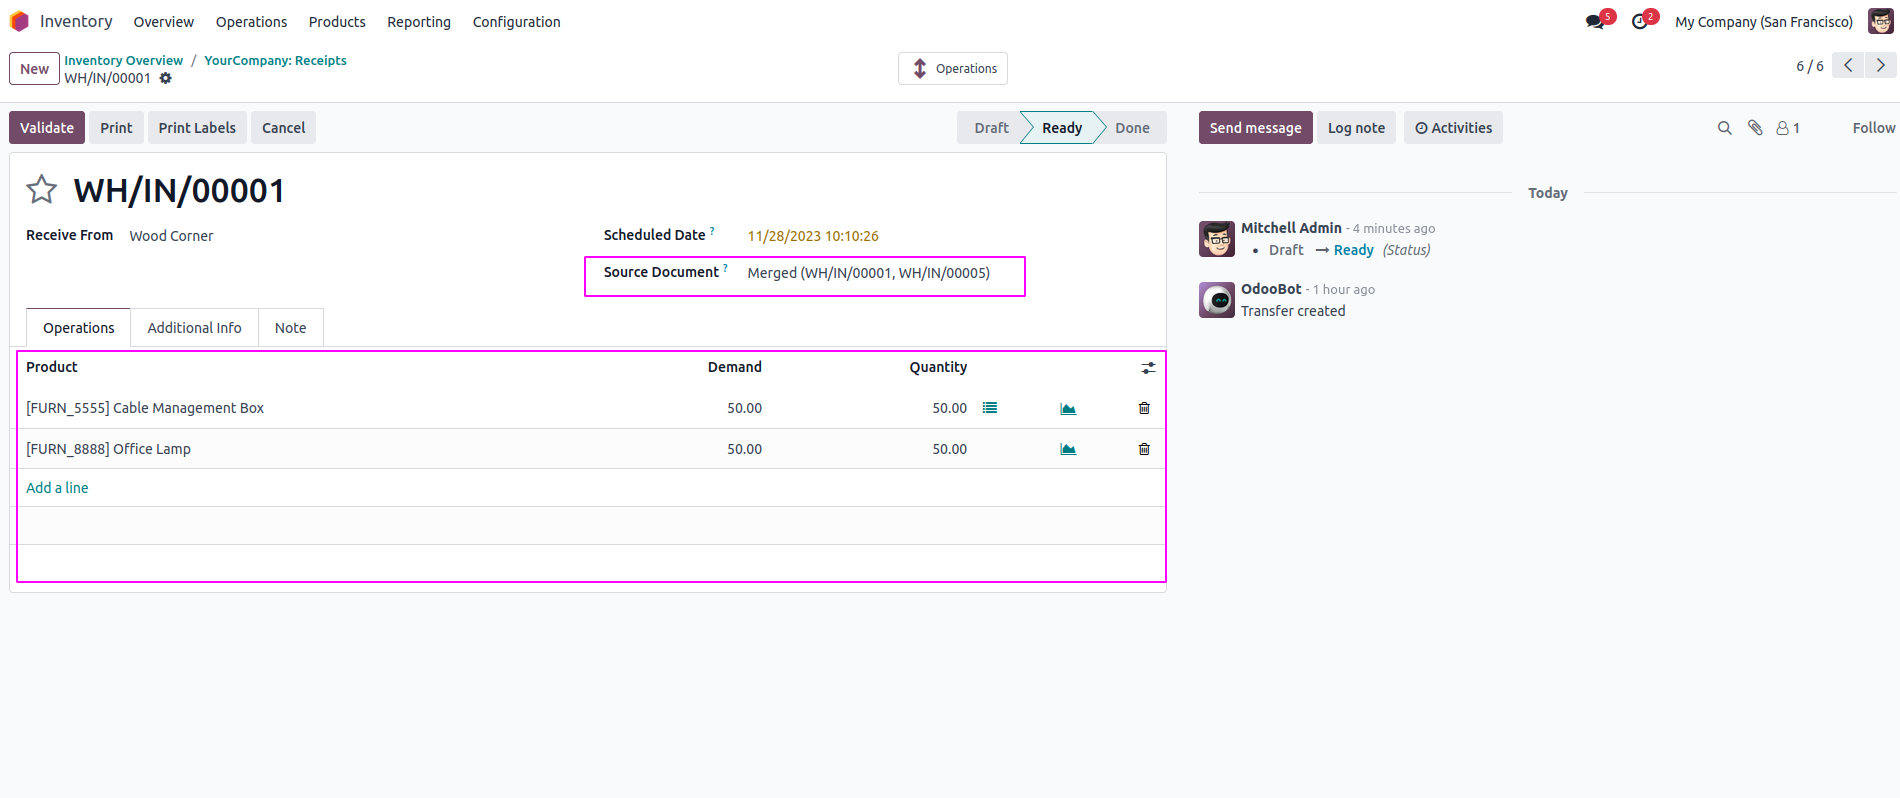Screen dimensions: 1900x798
Task: Switch to Additional Info tab
Action: [194, 328]
